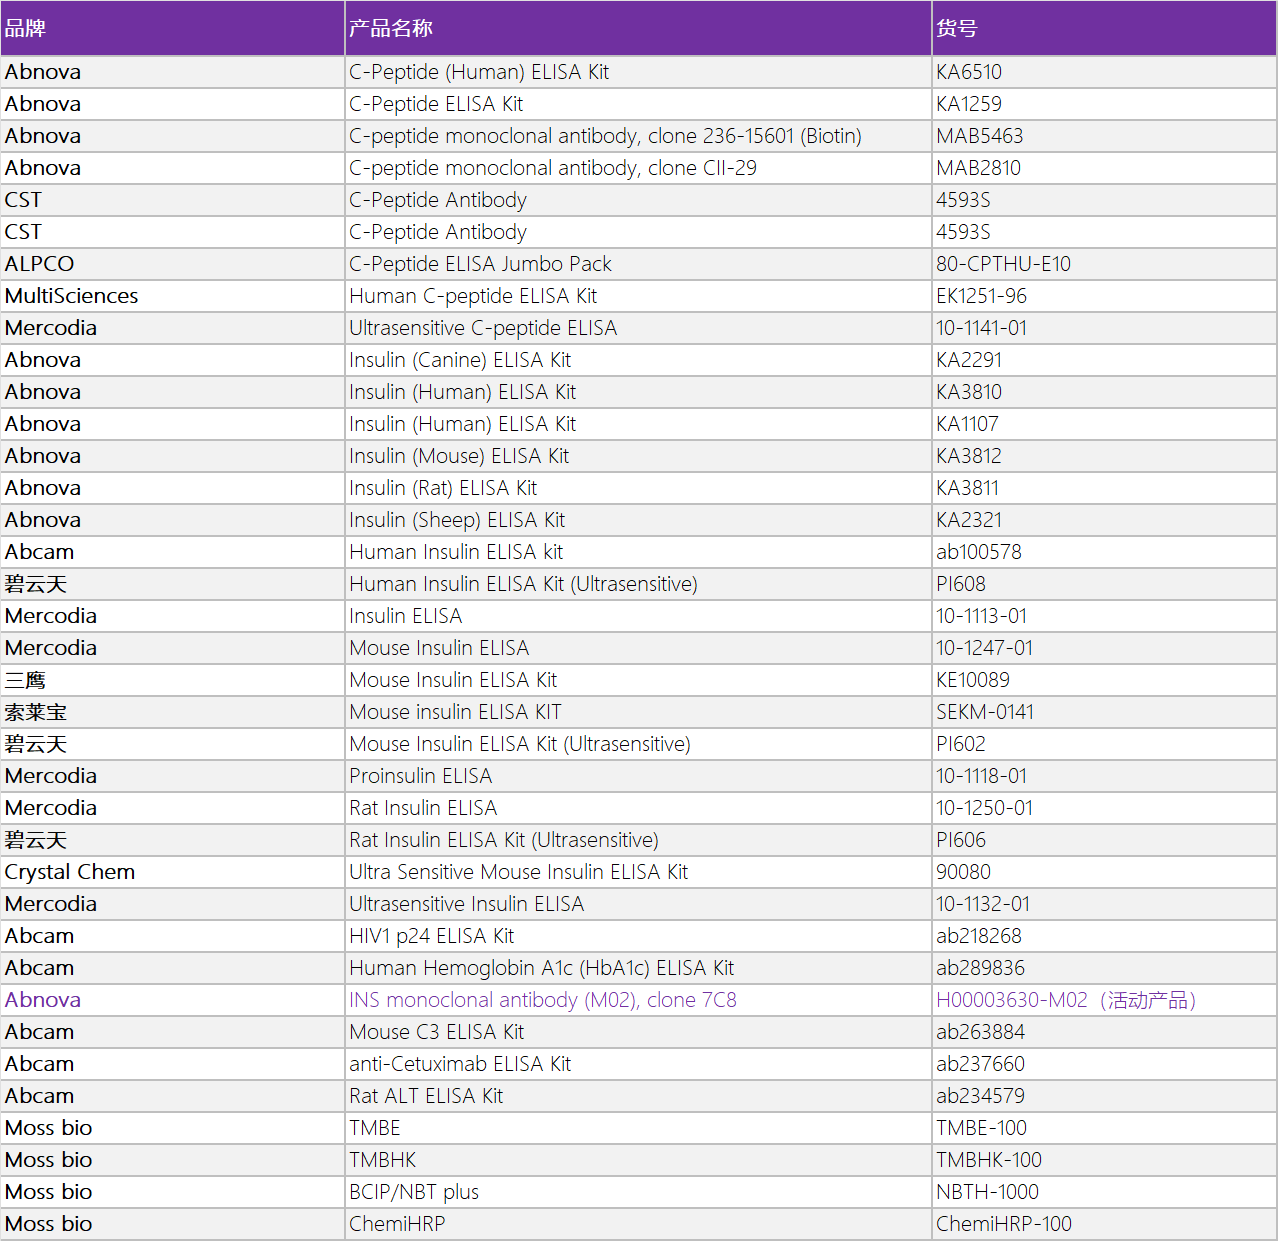The height and width of the screenshot is (1241, 1278).
Task: Select catalog number "PI608"
Action: [961, 584]
